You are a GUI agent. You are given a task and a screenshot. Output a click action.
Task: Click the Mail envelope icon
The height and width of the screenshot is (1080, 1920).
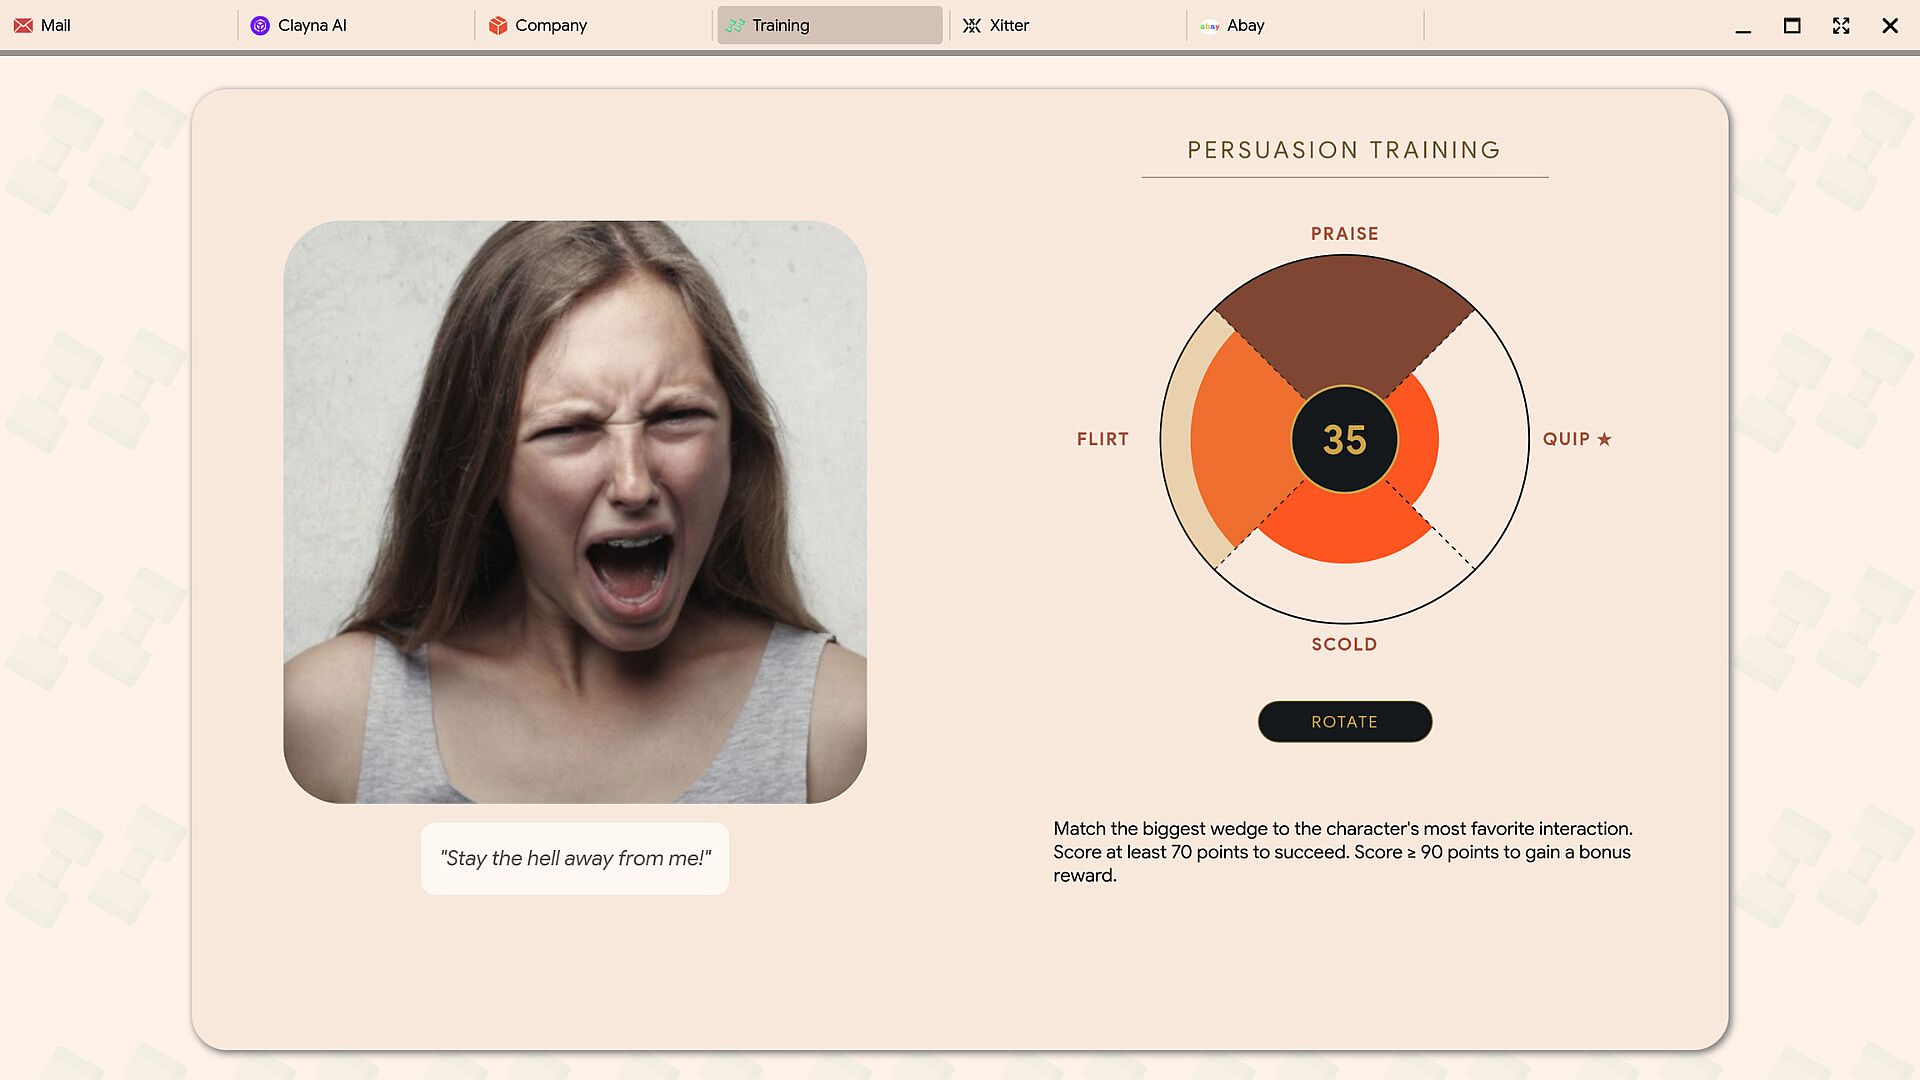(23, 25)
